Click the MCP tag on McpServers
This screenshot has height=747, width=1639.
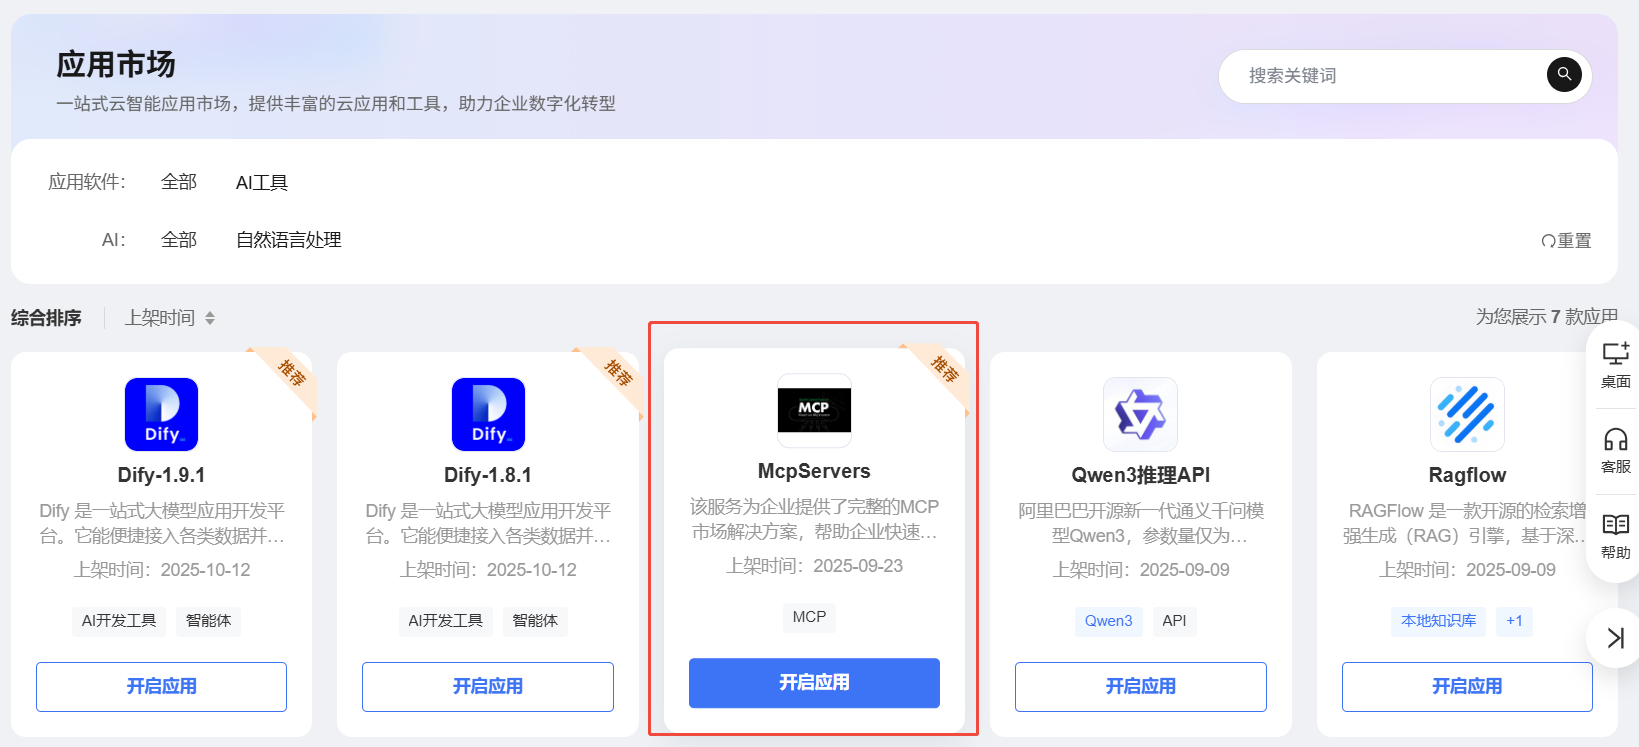tap(809, 617)
